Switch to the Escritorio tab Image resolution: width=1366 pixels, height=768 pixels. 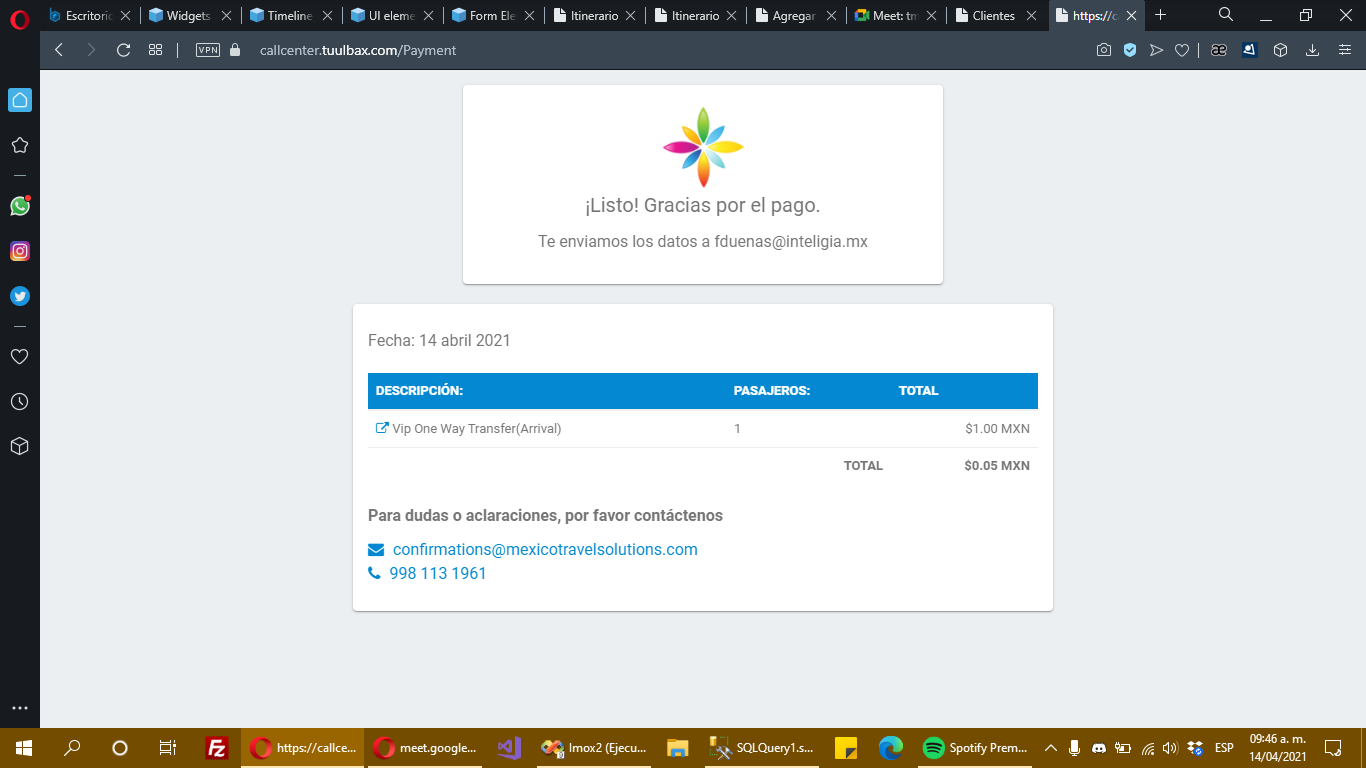[x=89, y=15]
